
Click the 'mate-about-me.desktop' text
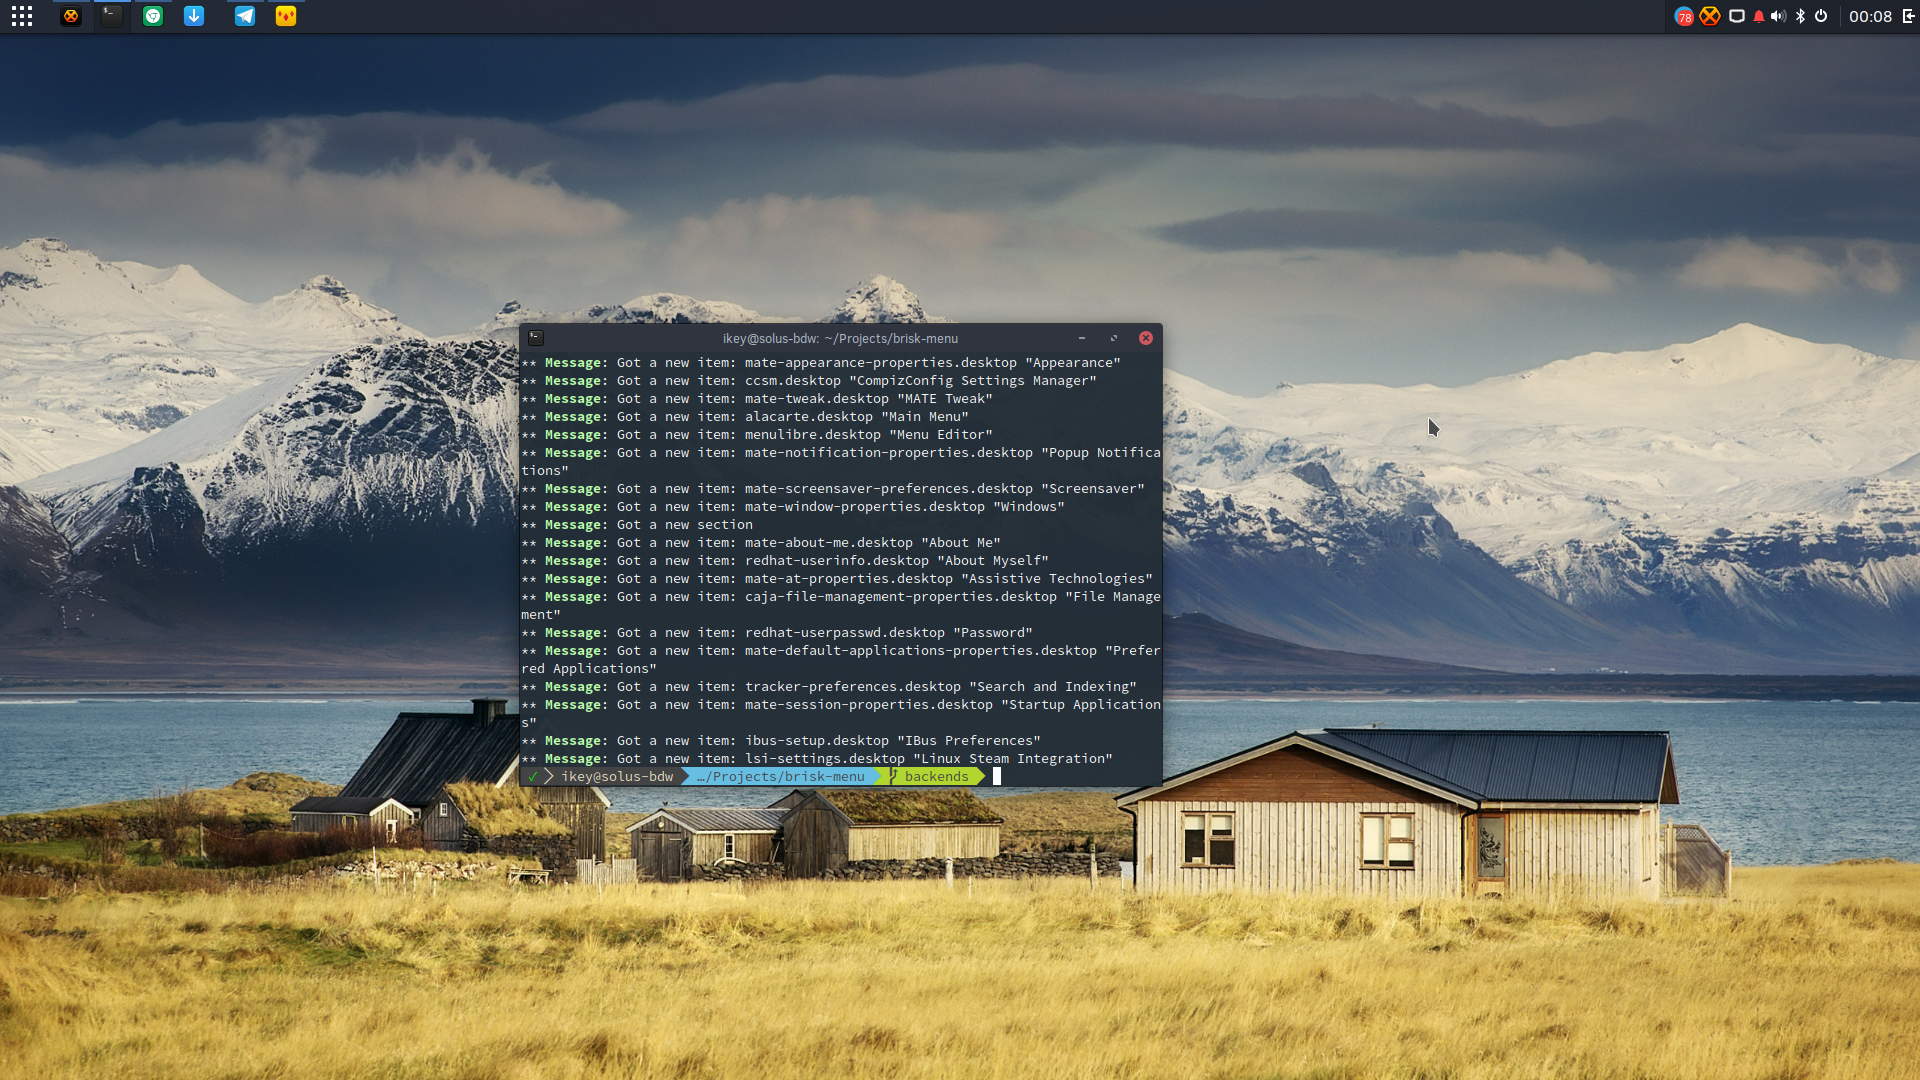click(x=829, y=543)
